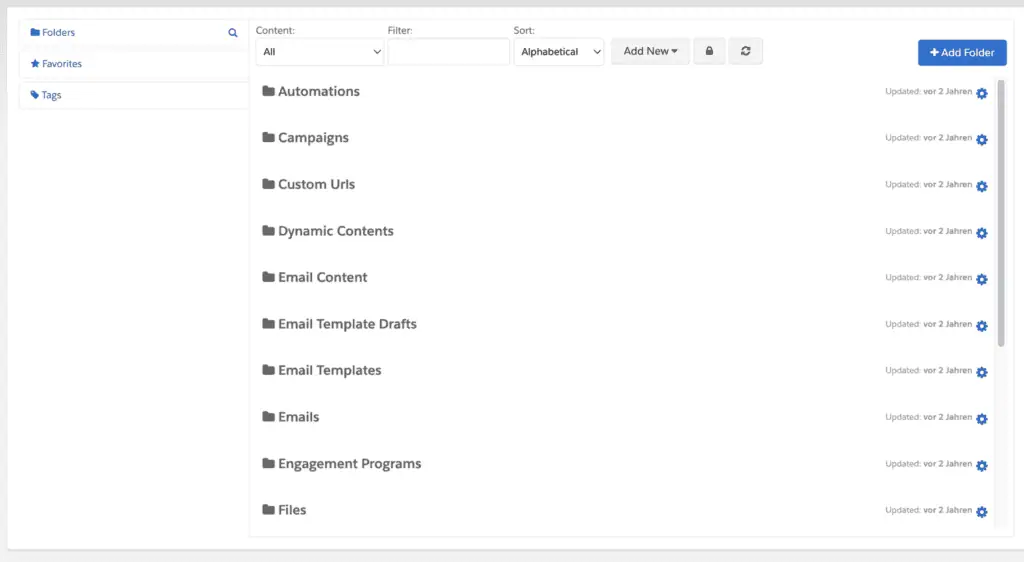
Task: Open the Content dropdown set to All
Action: coord(319,52)
